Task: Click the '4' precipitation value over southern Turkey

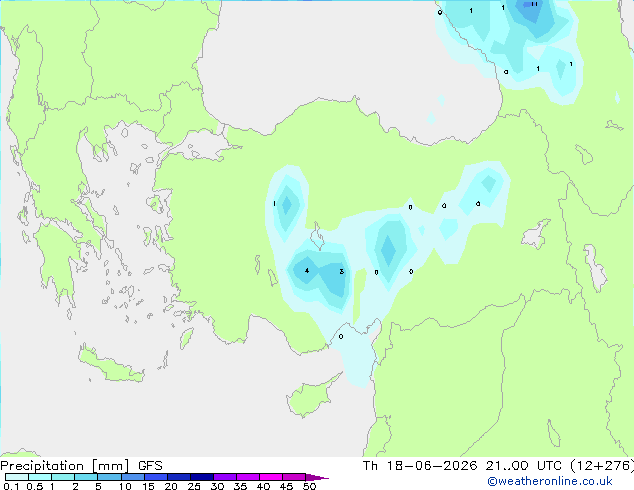Action: pos(307,270)
